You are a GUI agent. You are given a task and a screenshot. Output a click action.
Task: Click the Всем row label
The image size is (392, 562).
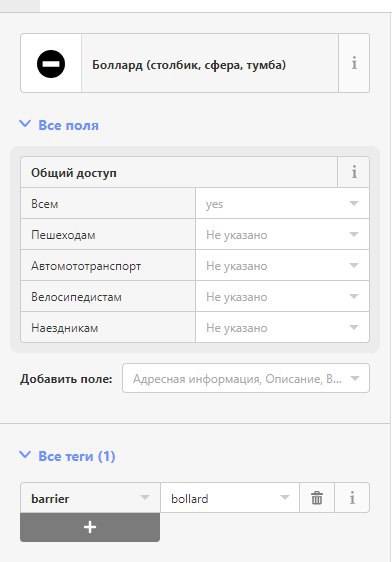click(44, 204)
